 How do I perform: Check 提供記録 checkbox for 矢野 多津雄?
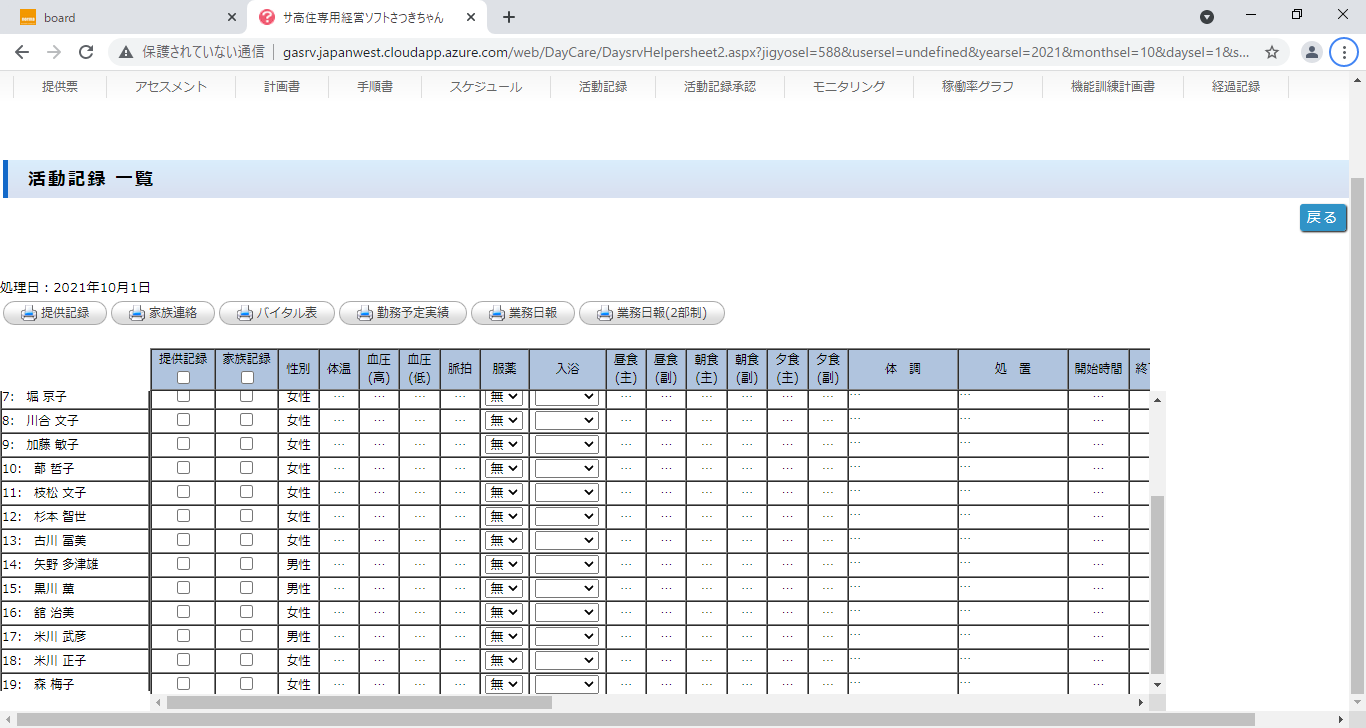pos(183,564)
